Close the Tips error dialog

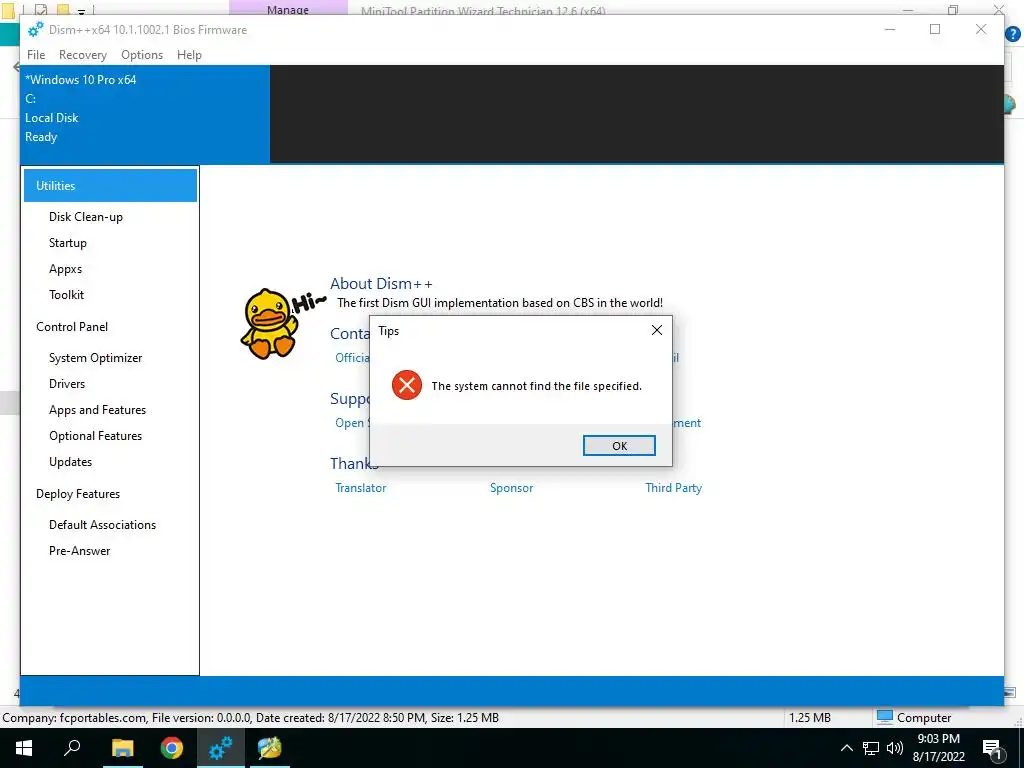656,330
